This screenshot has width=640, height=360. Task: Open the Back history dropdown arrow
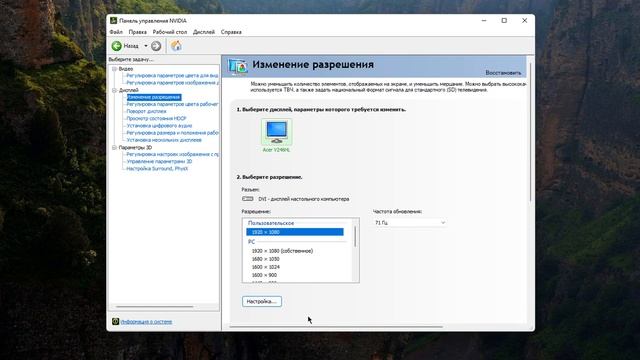click(146, 46)
